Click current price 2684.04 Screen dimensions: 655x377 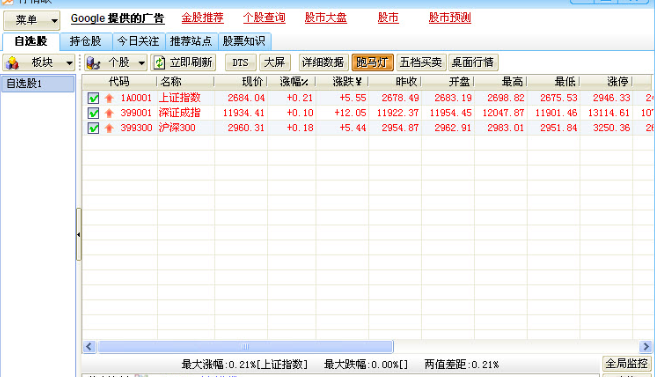[x=246, y=98]
